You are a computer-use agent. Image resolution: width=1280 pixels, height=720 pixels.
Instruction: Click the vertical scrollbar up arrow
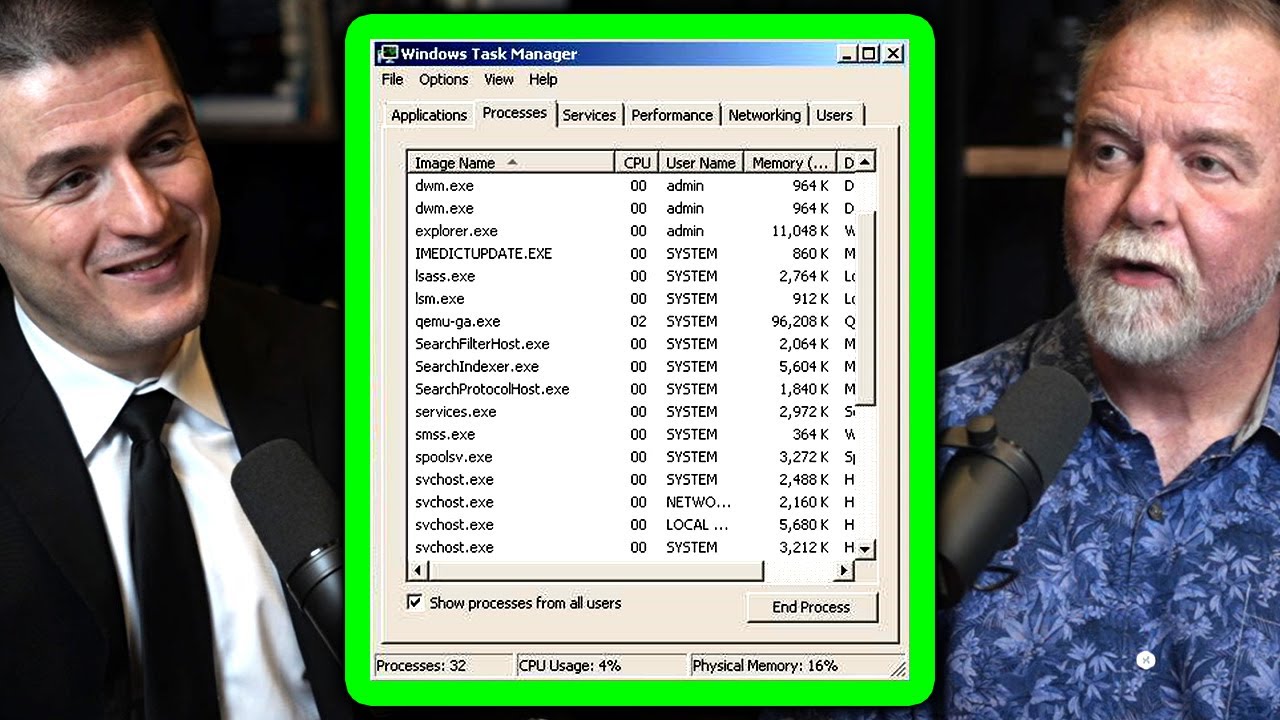866,162
